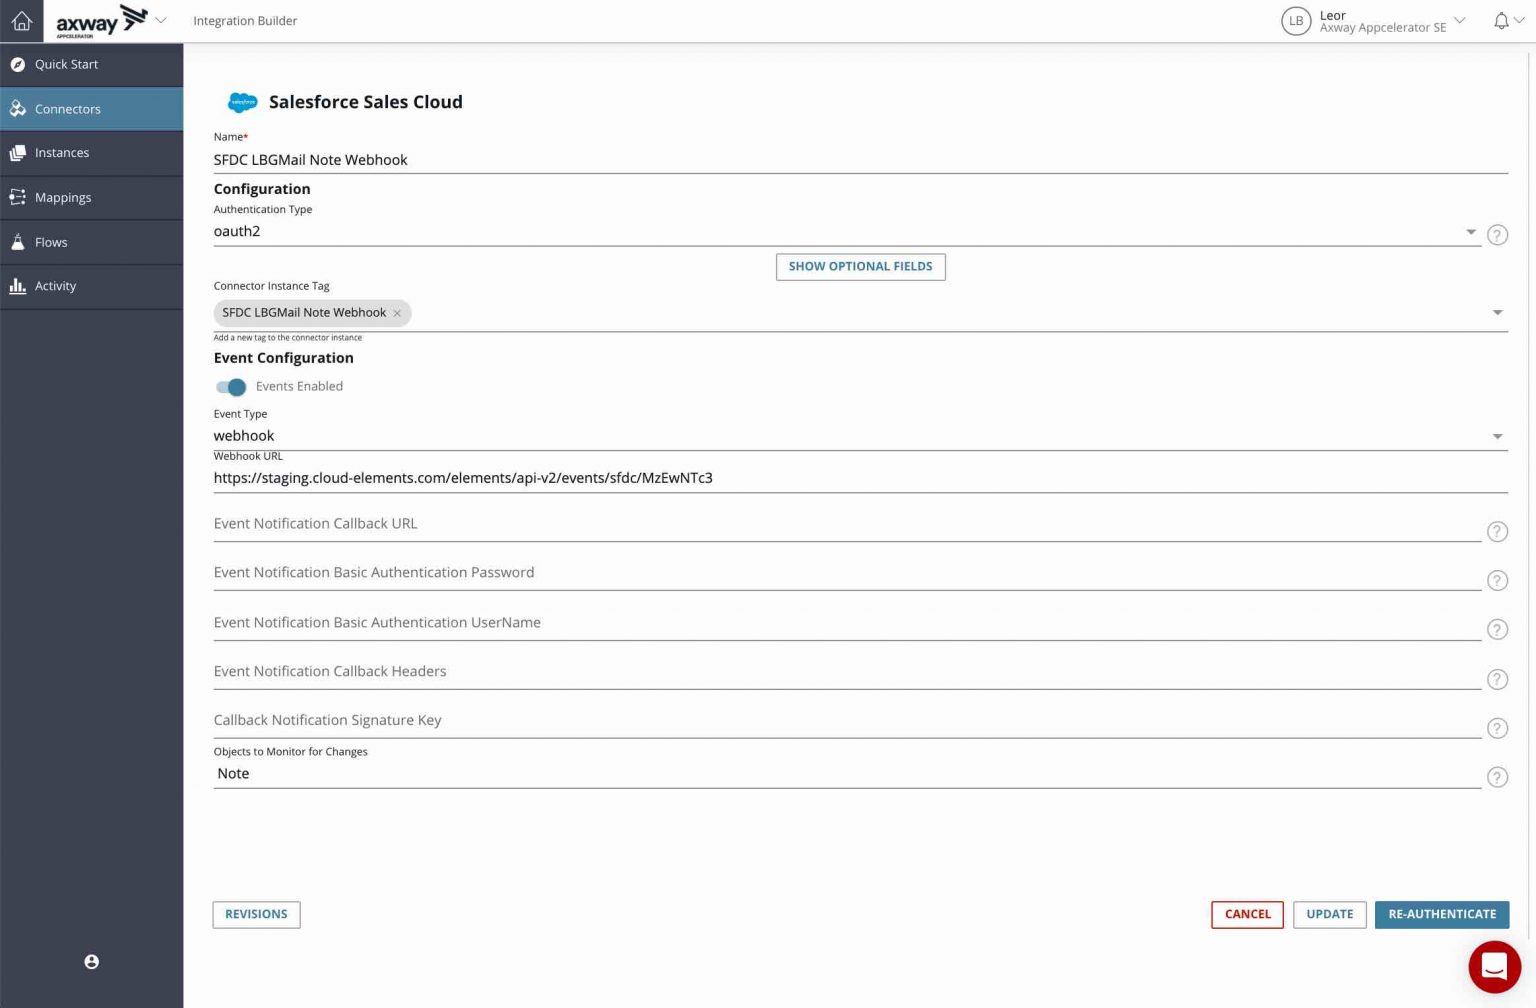
Task: Remove the SFDC LBGMail Note Webhook tag
Action: click(x=397, y=313)
